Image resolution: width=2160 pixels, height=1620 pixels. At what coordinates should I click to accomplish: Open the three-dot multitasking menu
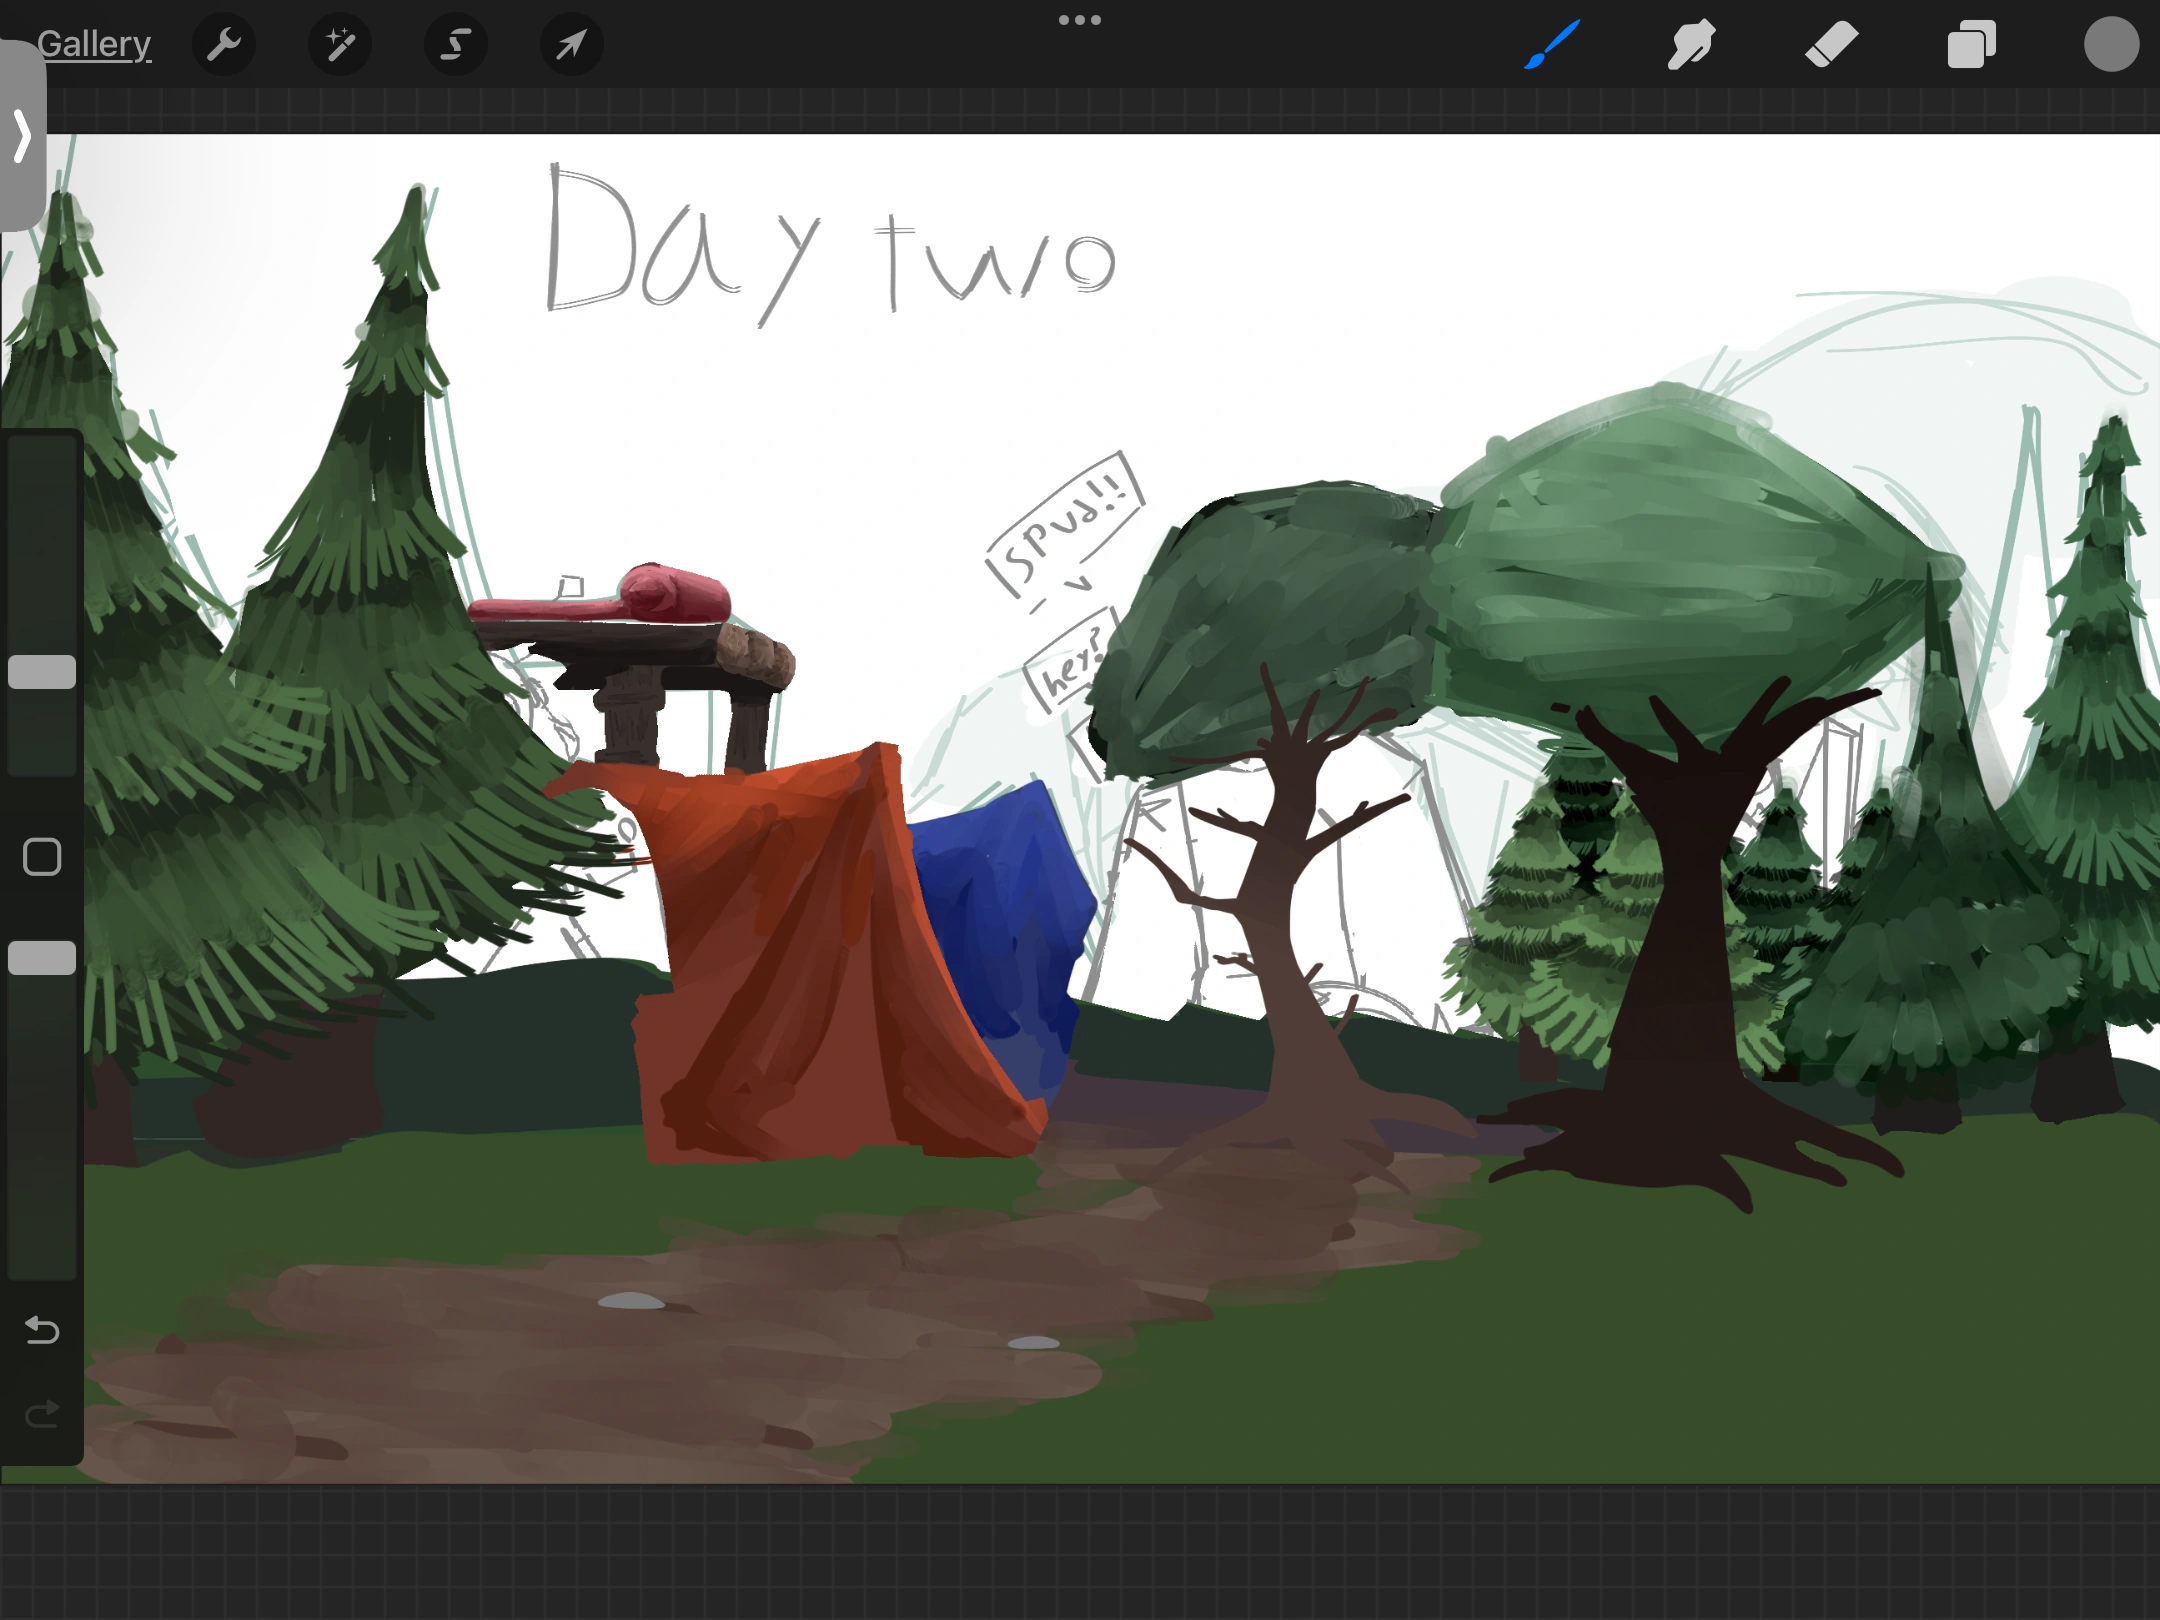pyautogui.click(x=1080, y=20)
